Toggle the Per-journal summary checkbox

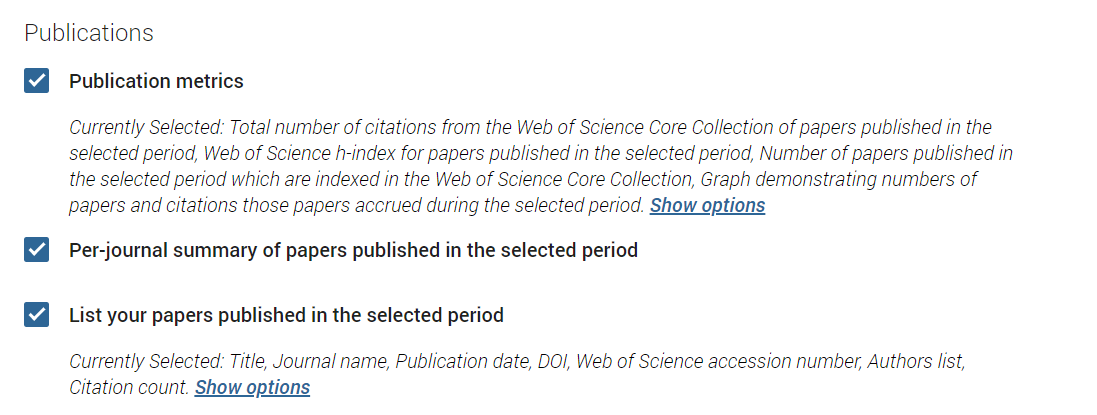click(x=36, y=250)
